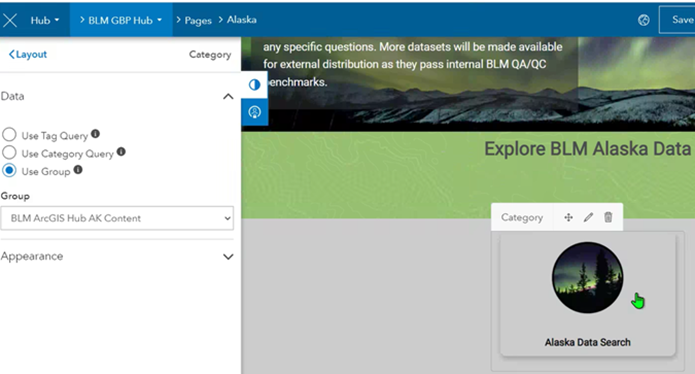This screenshot has height=374, width=695.
Task: Click the banner paragraph about datasets
Action: (412, 64)
